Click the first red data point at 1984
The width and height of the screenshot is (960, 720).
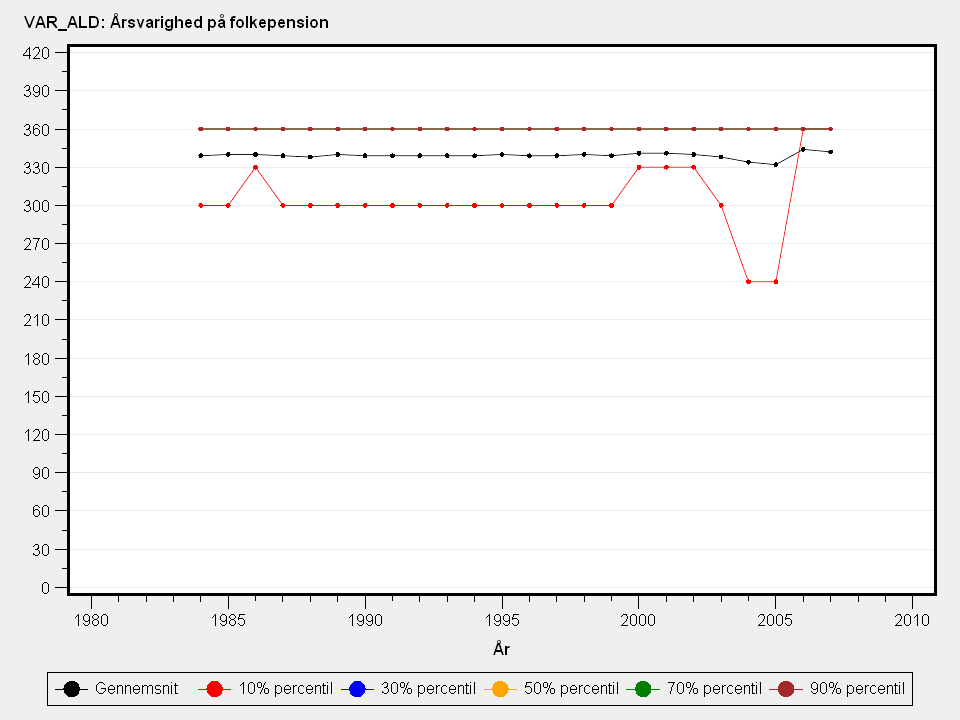201,205
